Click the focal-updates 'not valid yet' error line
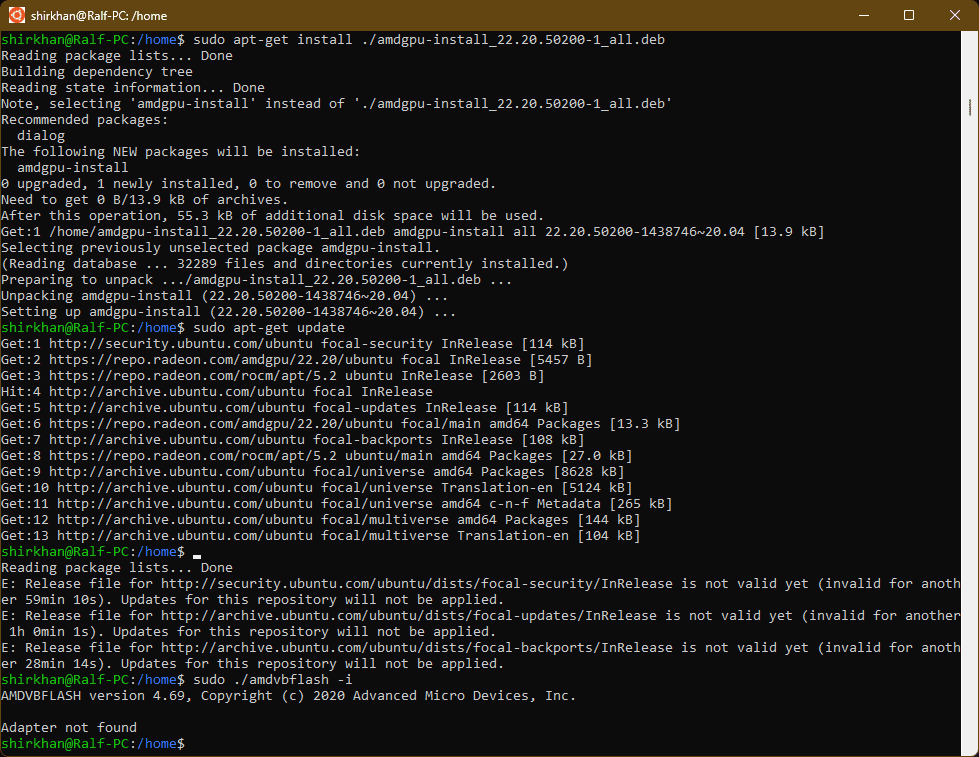The width and height of the screenshot is (979, 757). [481, 623]
